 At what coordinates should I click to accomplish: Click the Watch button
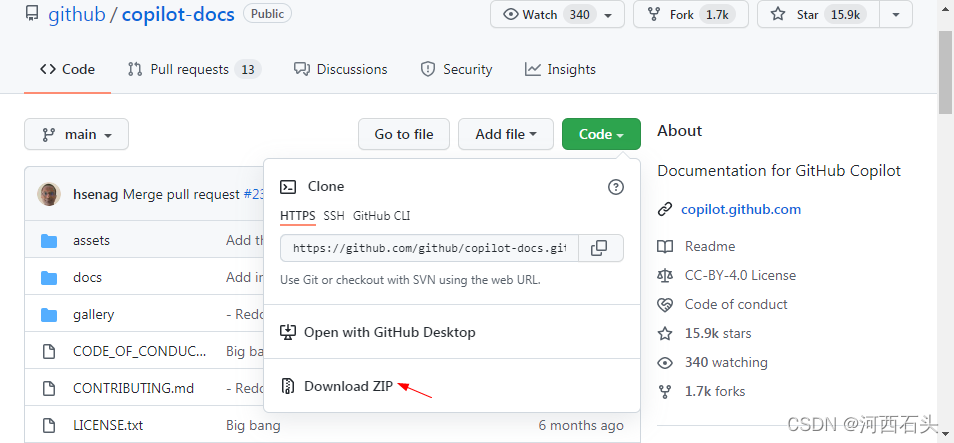pos(546,15)
